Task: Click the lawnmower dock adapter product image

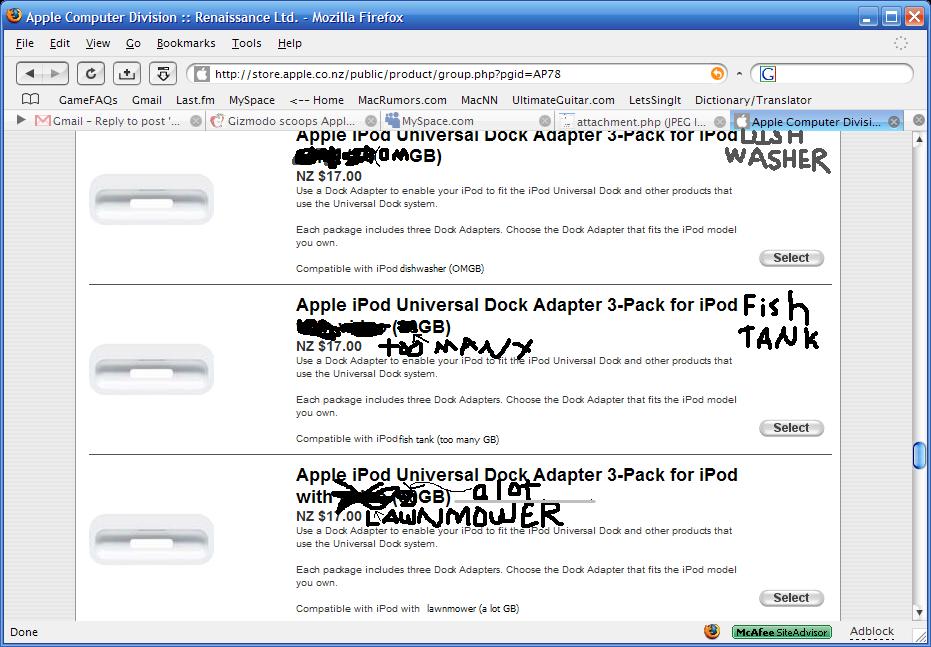Action: (x=151, y=539)
